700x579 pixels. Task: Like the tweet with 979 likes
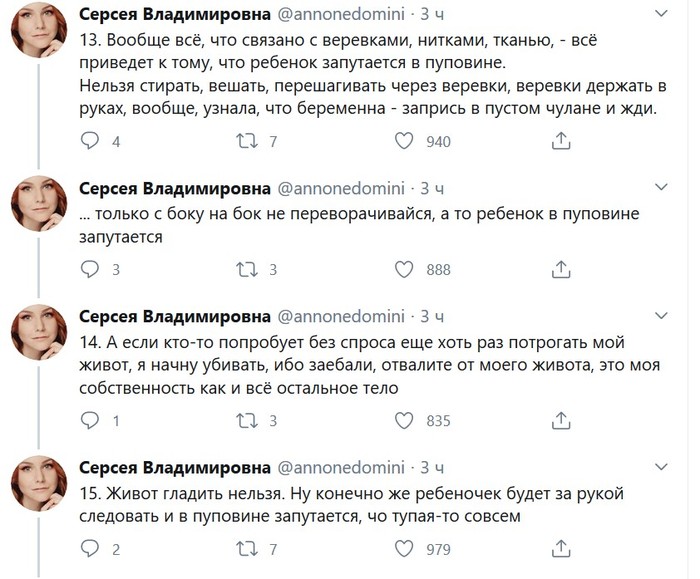click(404, 548)
